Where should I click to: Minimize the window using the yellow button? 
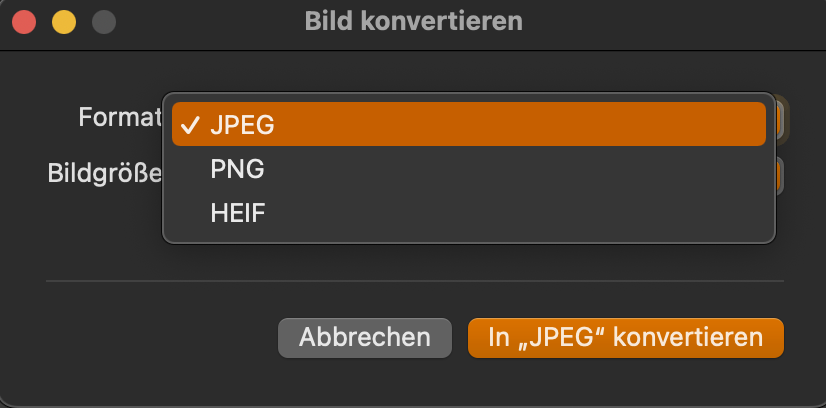tap(63, 21)
